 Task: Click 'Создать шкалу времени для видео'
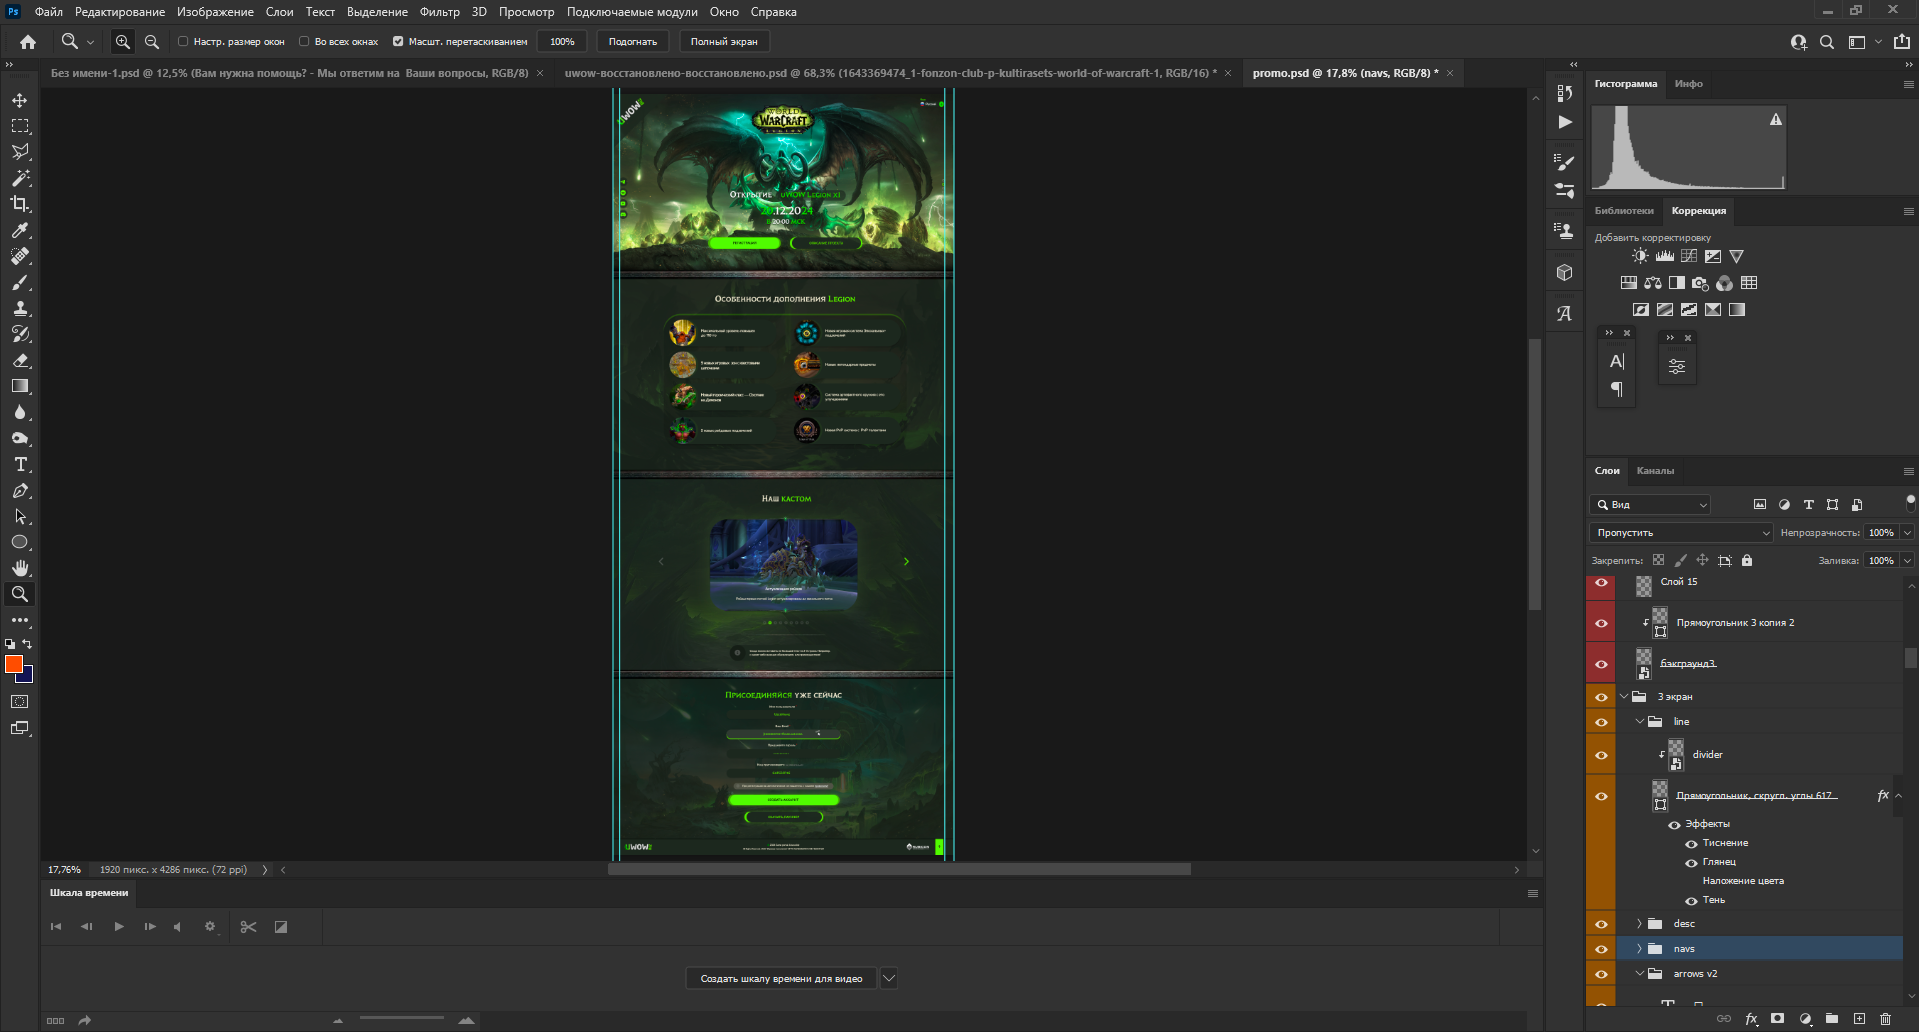[781, 979]
